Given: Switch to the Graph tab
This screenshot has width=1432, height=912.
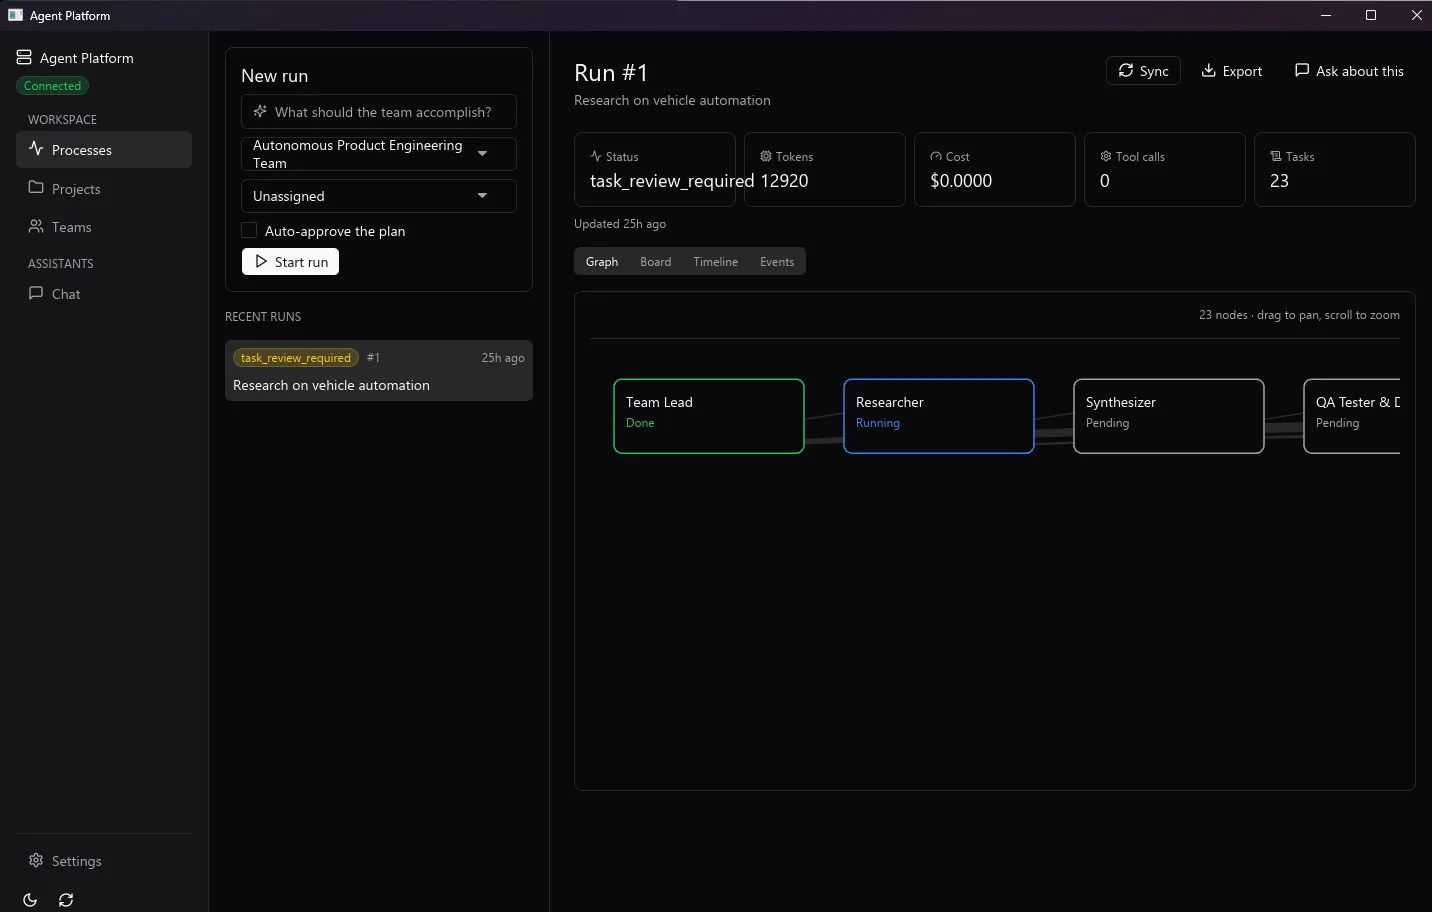Looking at the screenshot, I should click(x=602, y=262).
